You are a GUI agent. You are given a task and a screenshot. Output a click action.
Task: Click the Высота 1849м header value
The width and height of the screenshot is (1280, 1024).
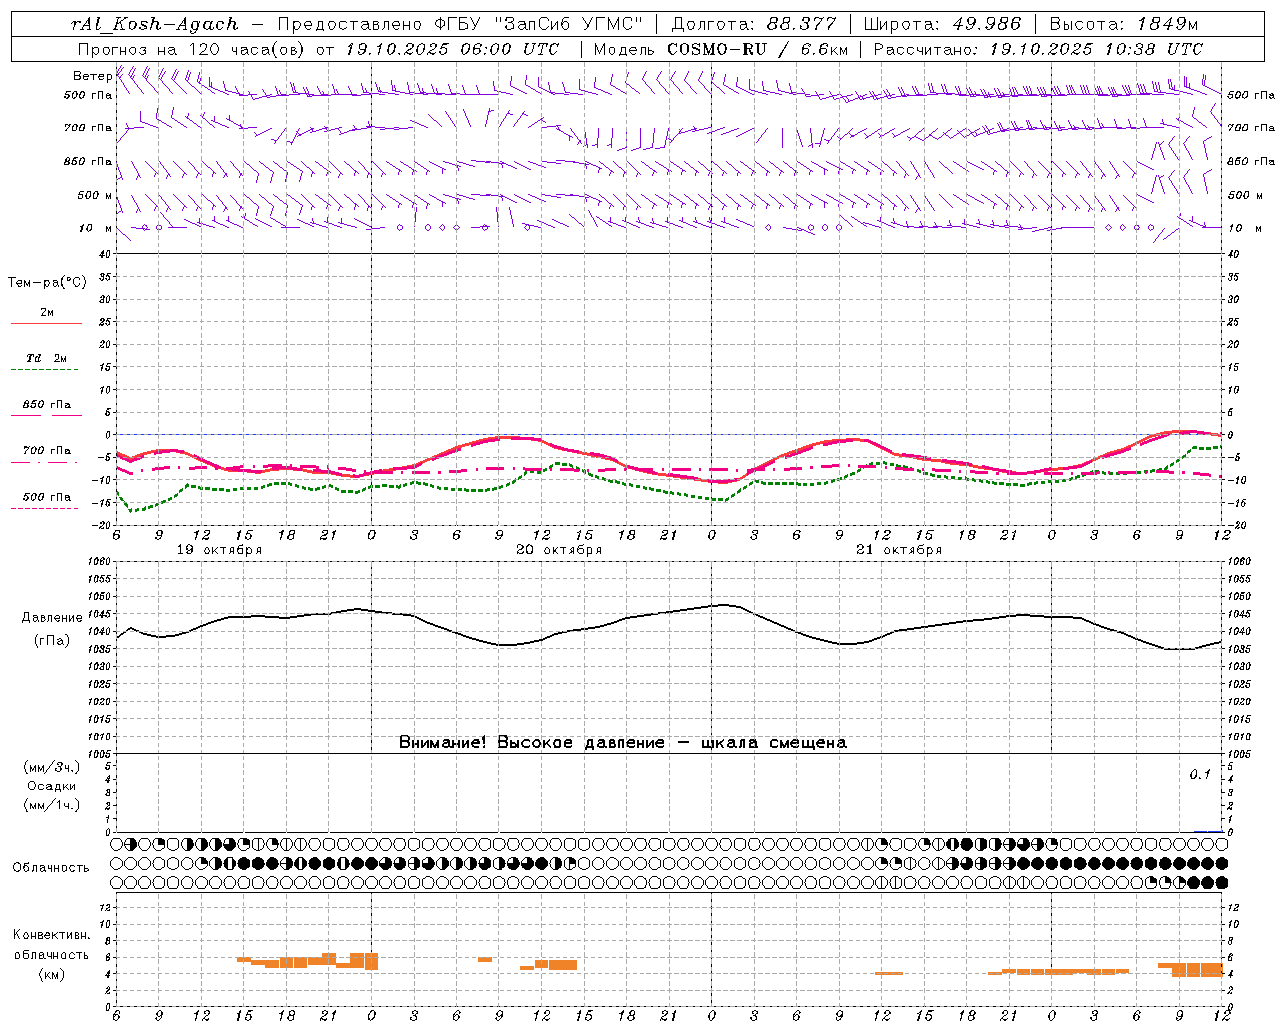click(1124, 24)
